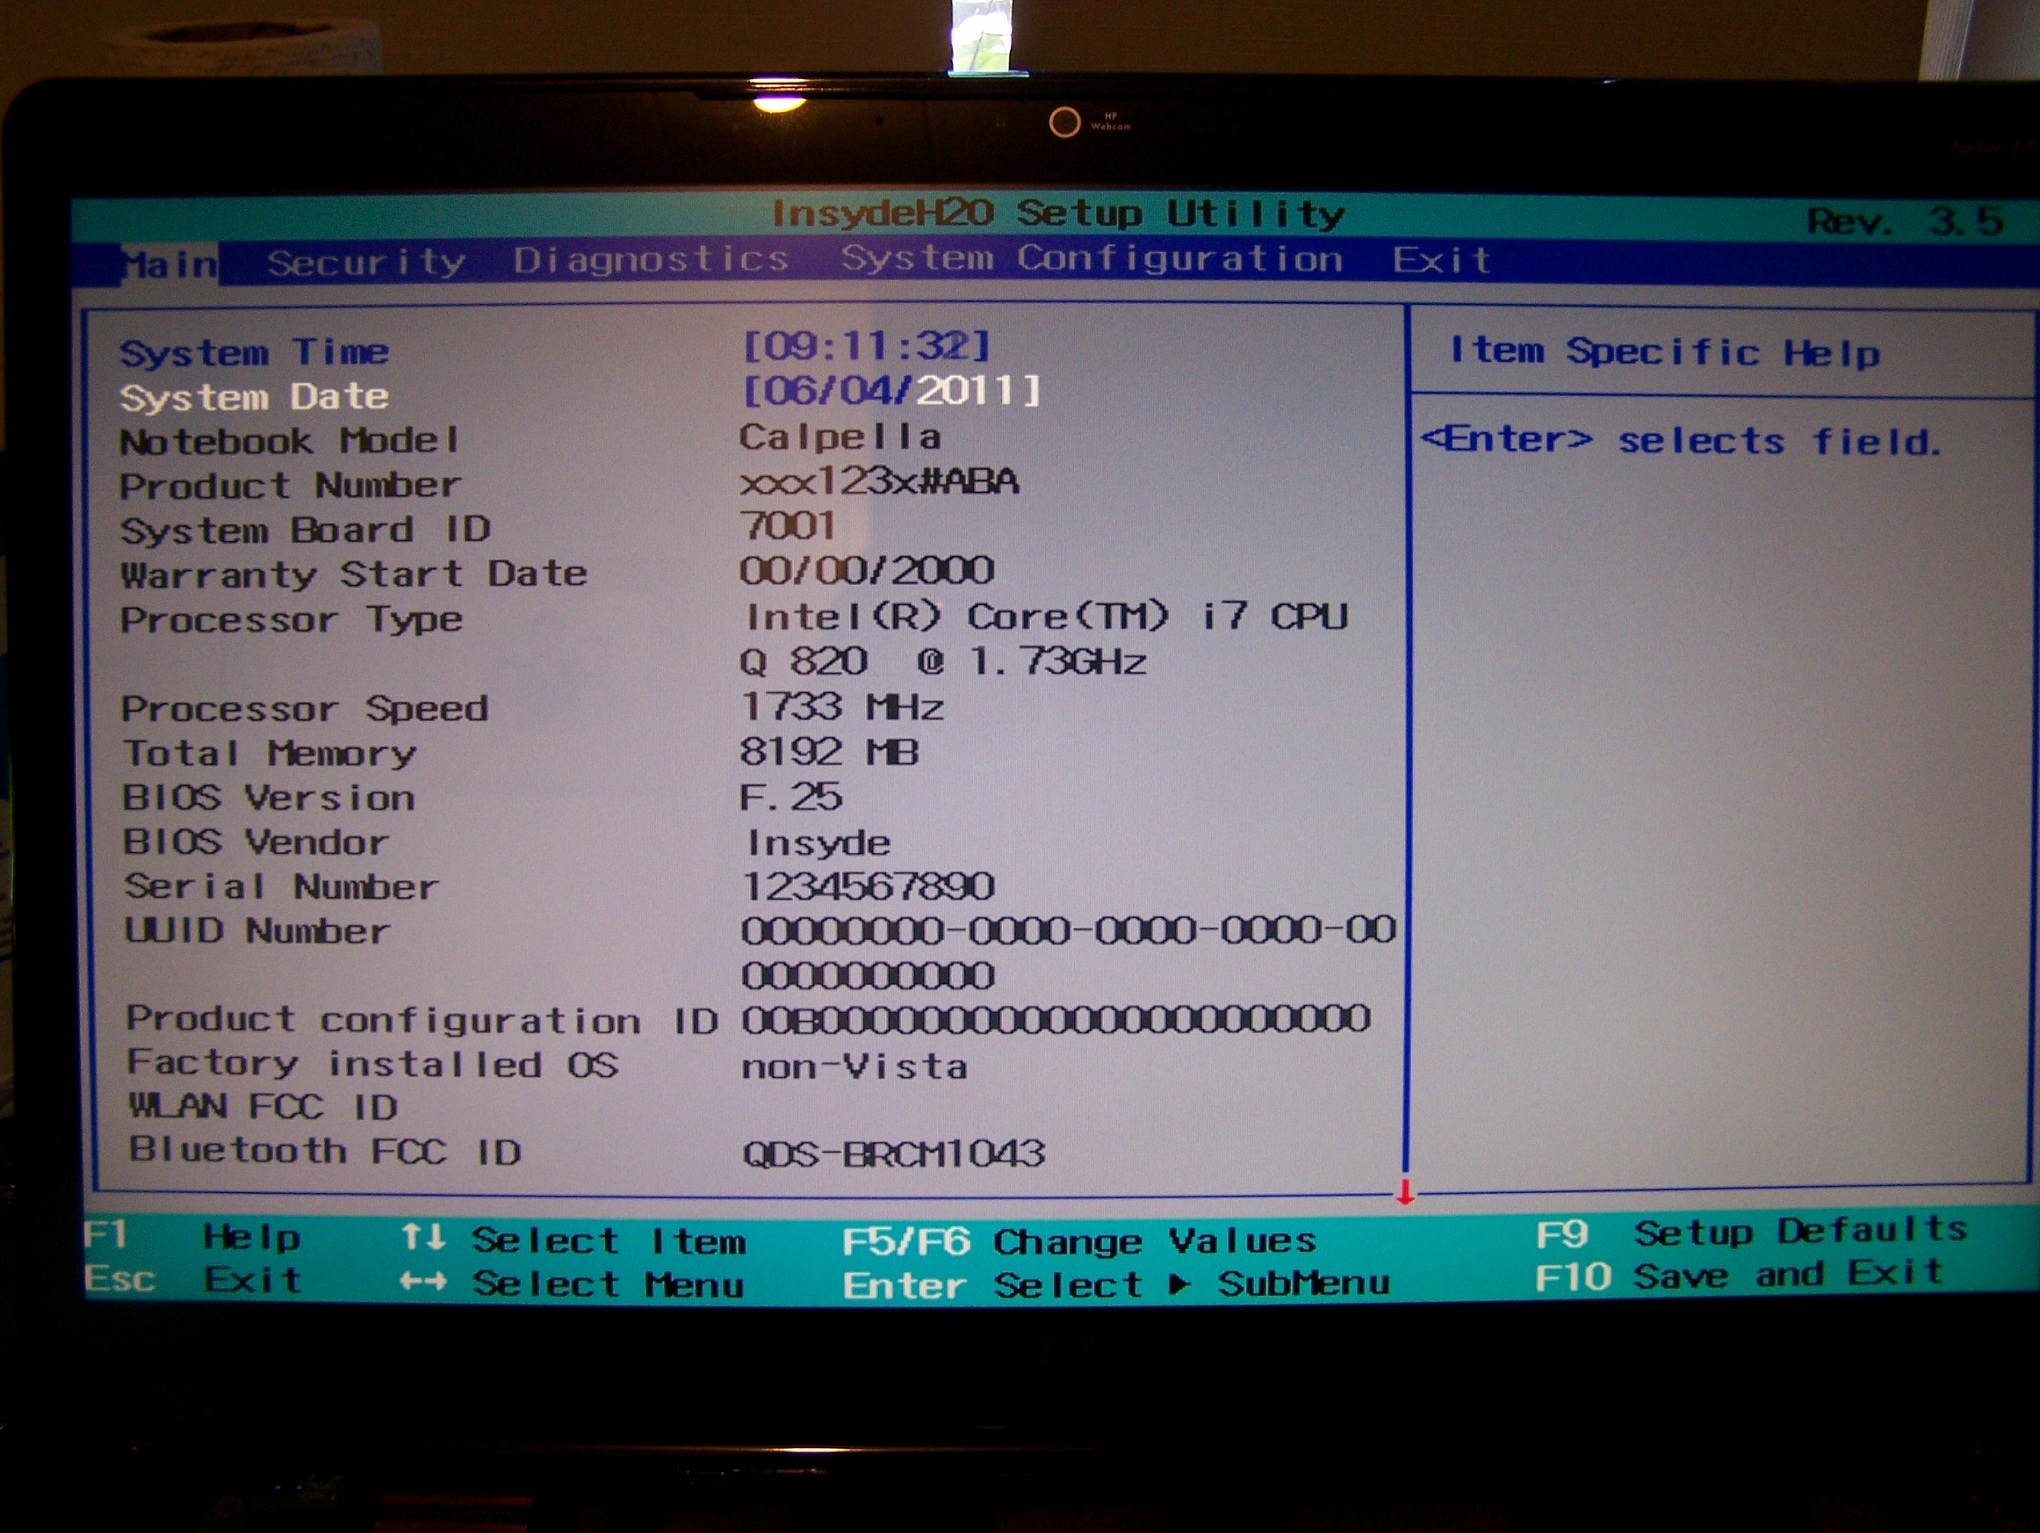Click the Notebook Model label

point(290,441)
